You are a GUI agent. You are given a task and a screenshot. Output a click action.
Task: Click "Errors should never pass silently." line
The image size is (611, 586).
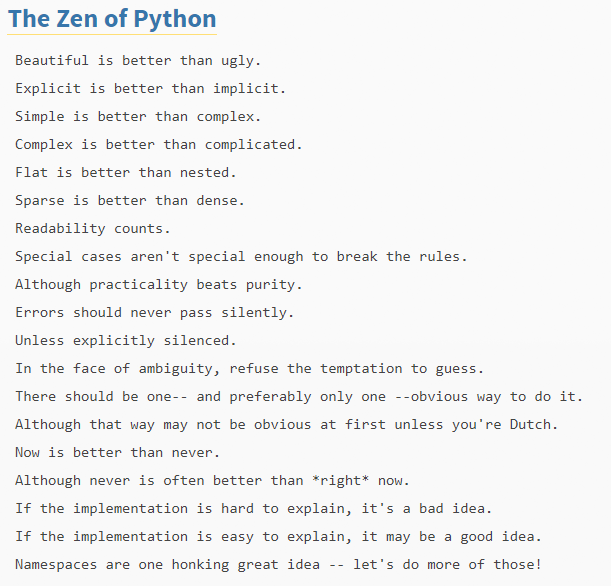[x=154, y=312]
